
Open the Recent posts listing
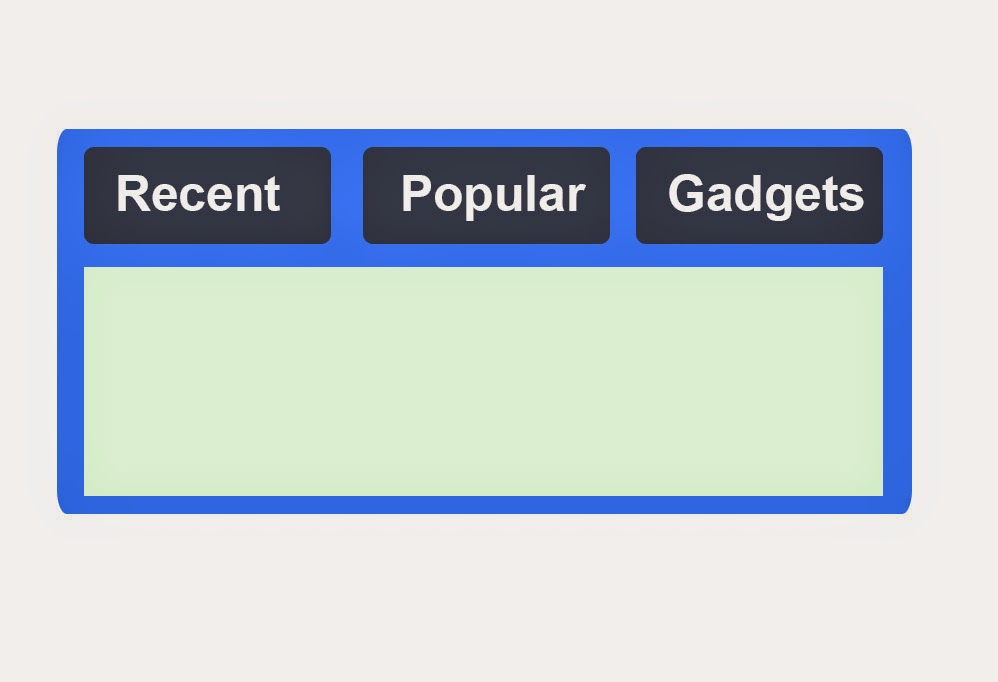(x=207, y=194)
